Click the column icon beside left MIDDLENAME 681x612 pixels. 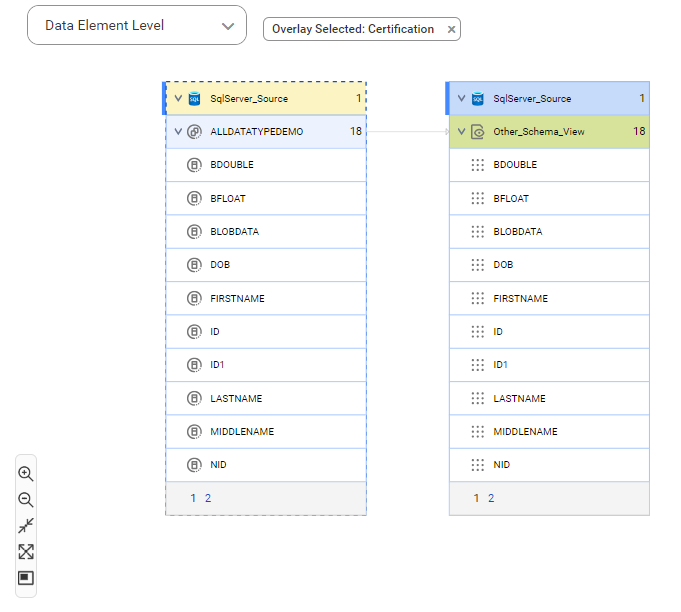[x=194, y=432]
